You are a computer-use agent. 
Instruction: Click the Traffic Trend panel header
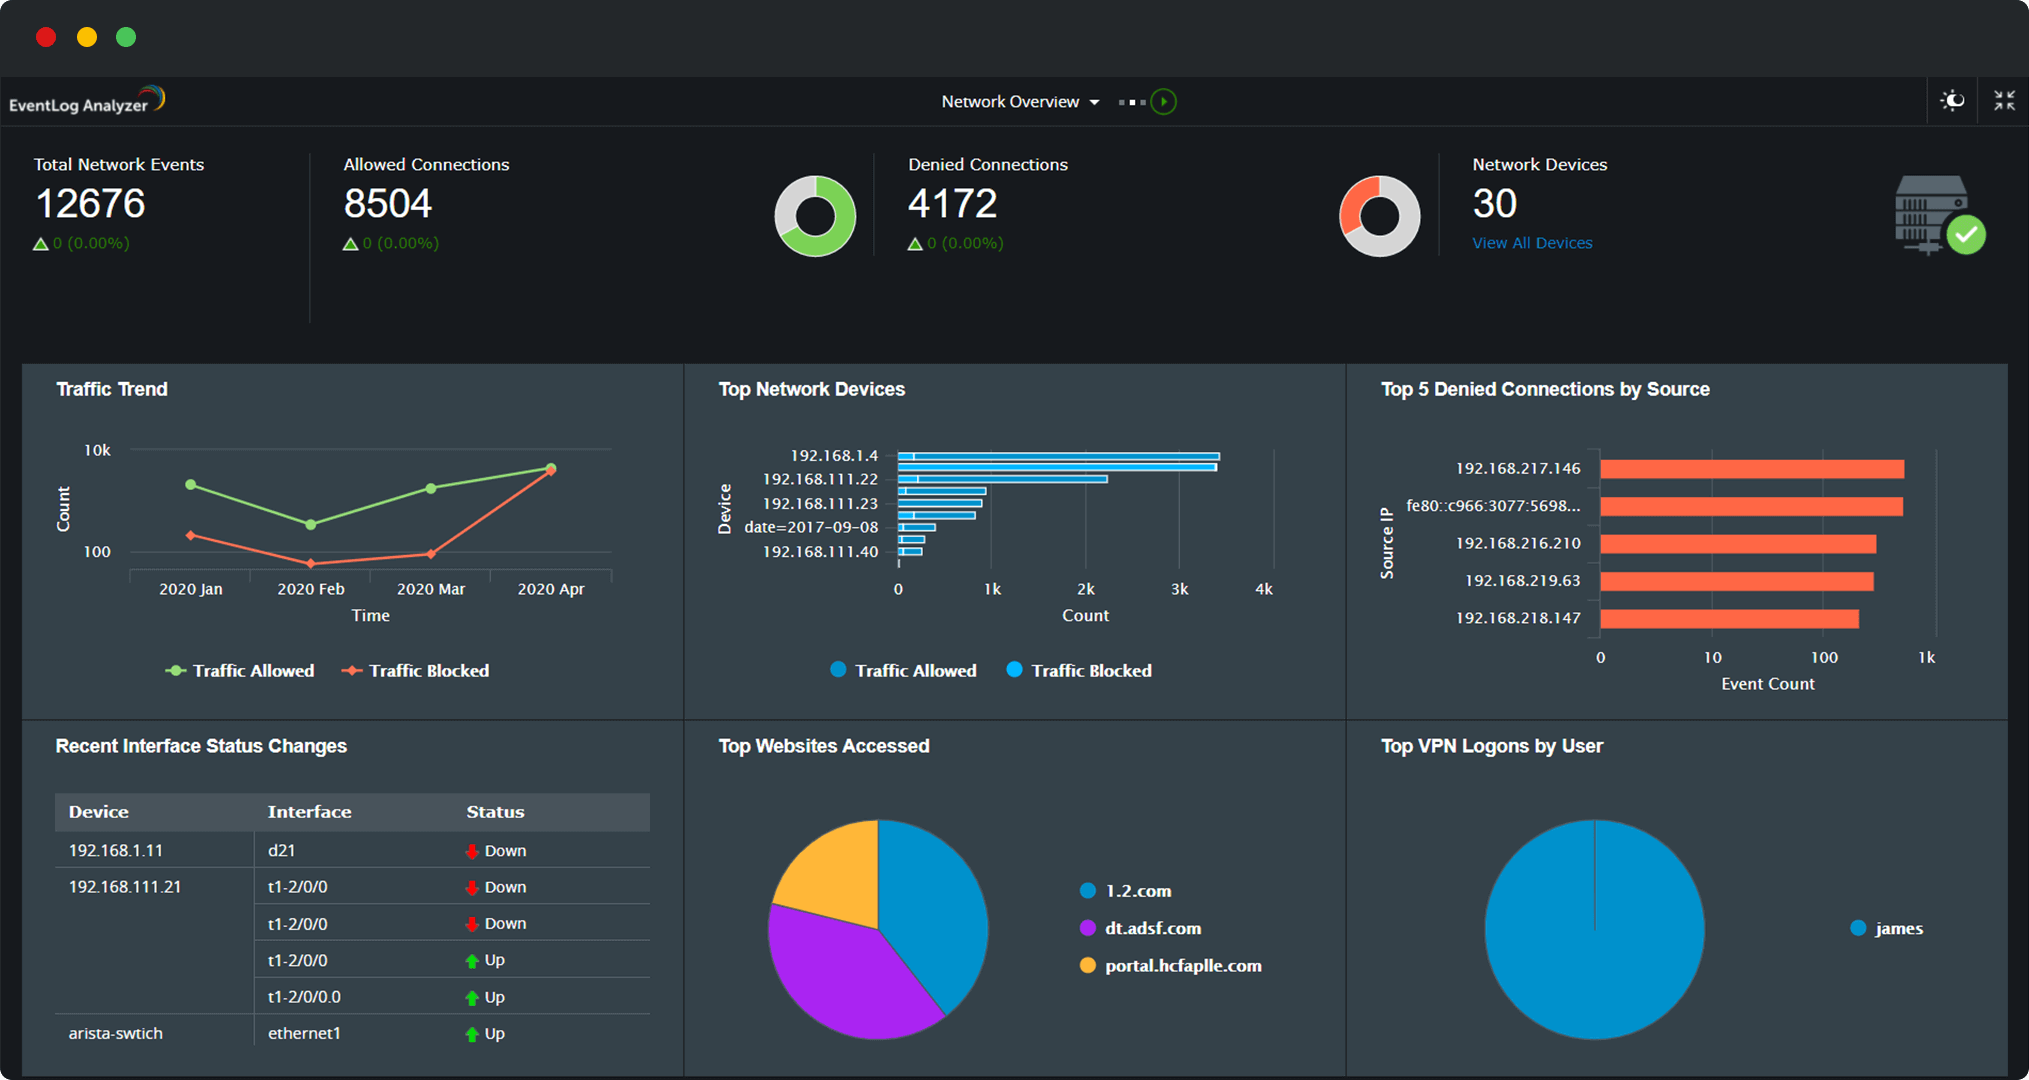click(x=112, y=389)
